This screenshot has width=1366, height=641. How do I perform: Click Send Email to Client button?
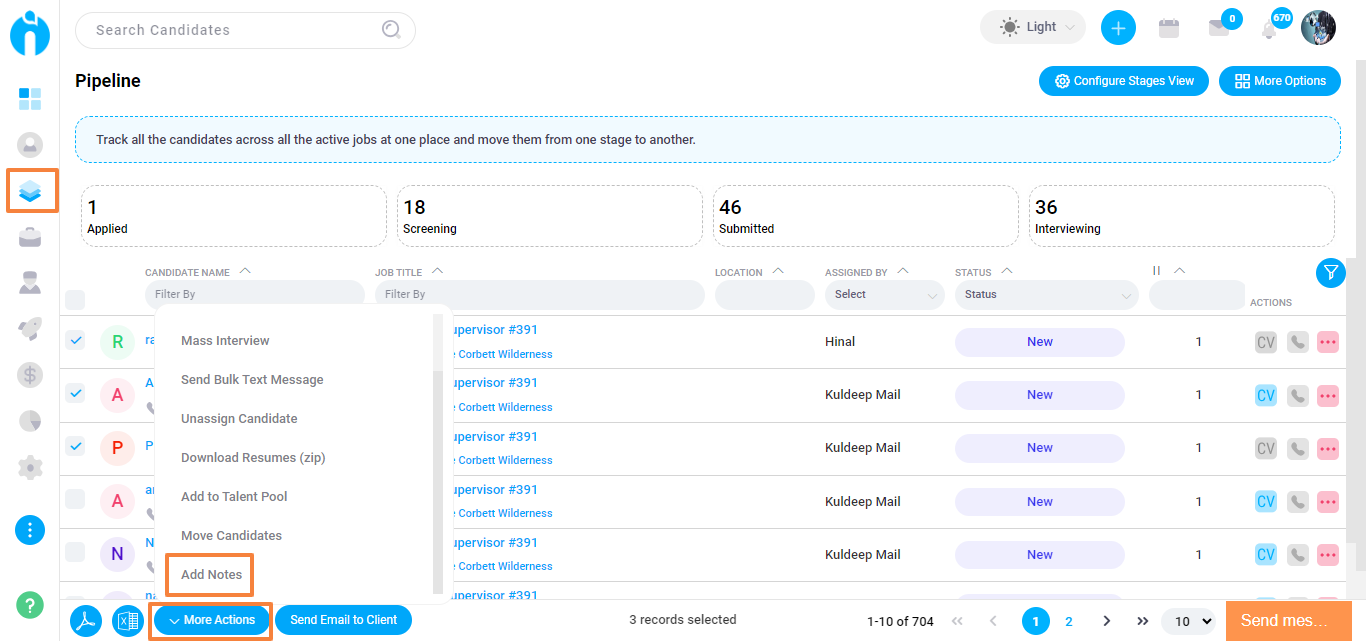pos(343,620)
